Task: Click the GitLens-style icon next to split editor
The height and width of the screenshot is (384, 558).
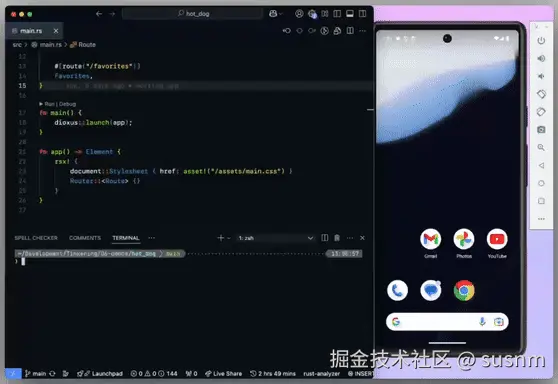Action: pyautogui.click(x=337, y=31)
